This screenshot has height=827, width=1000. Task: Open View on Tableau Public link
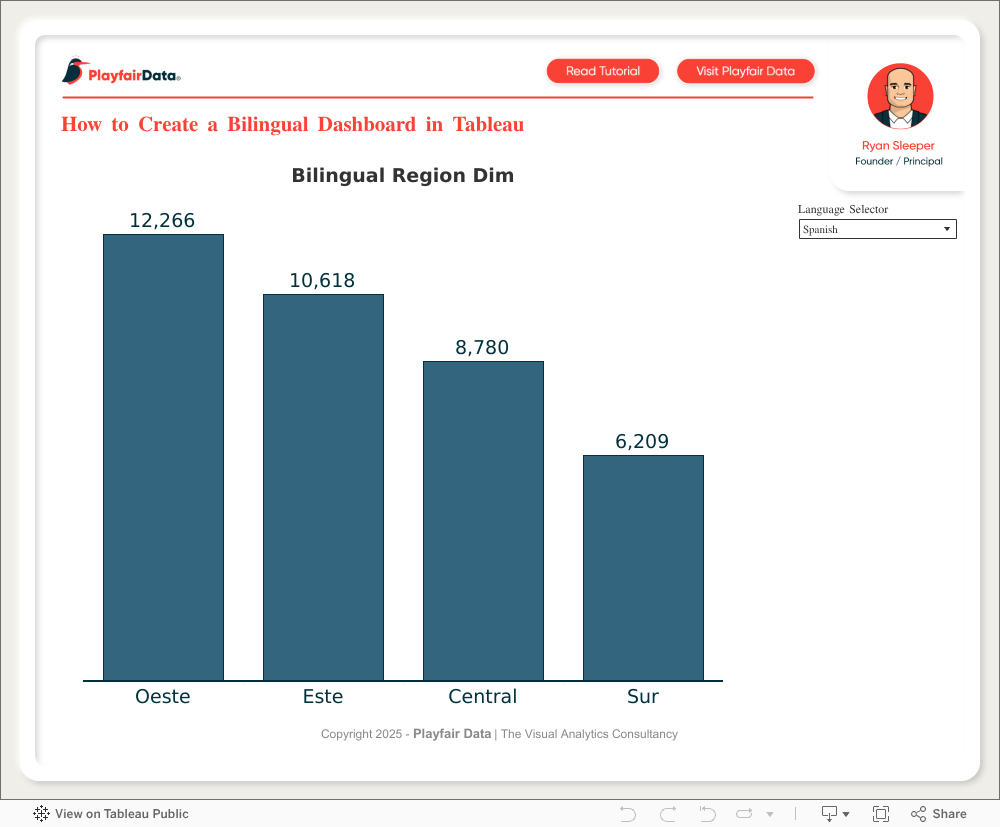pos(121,814)
